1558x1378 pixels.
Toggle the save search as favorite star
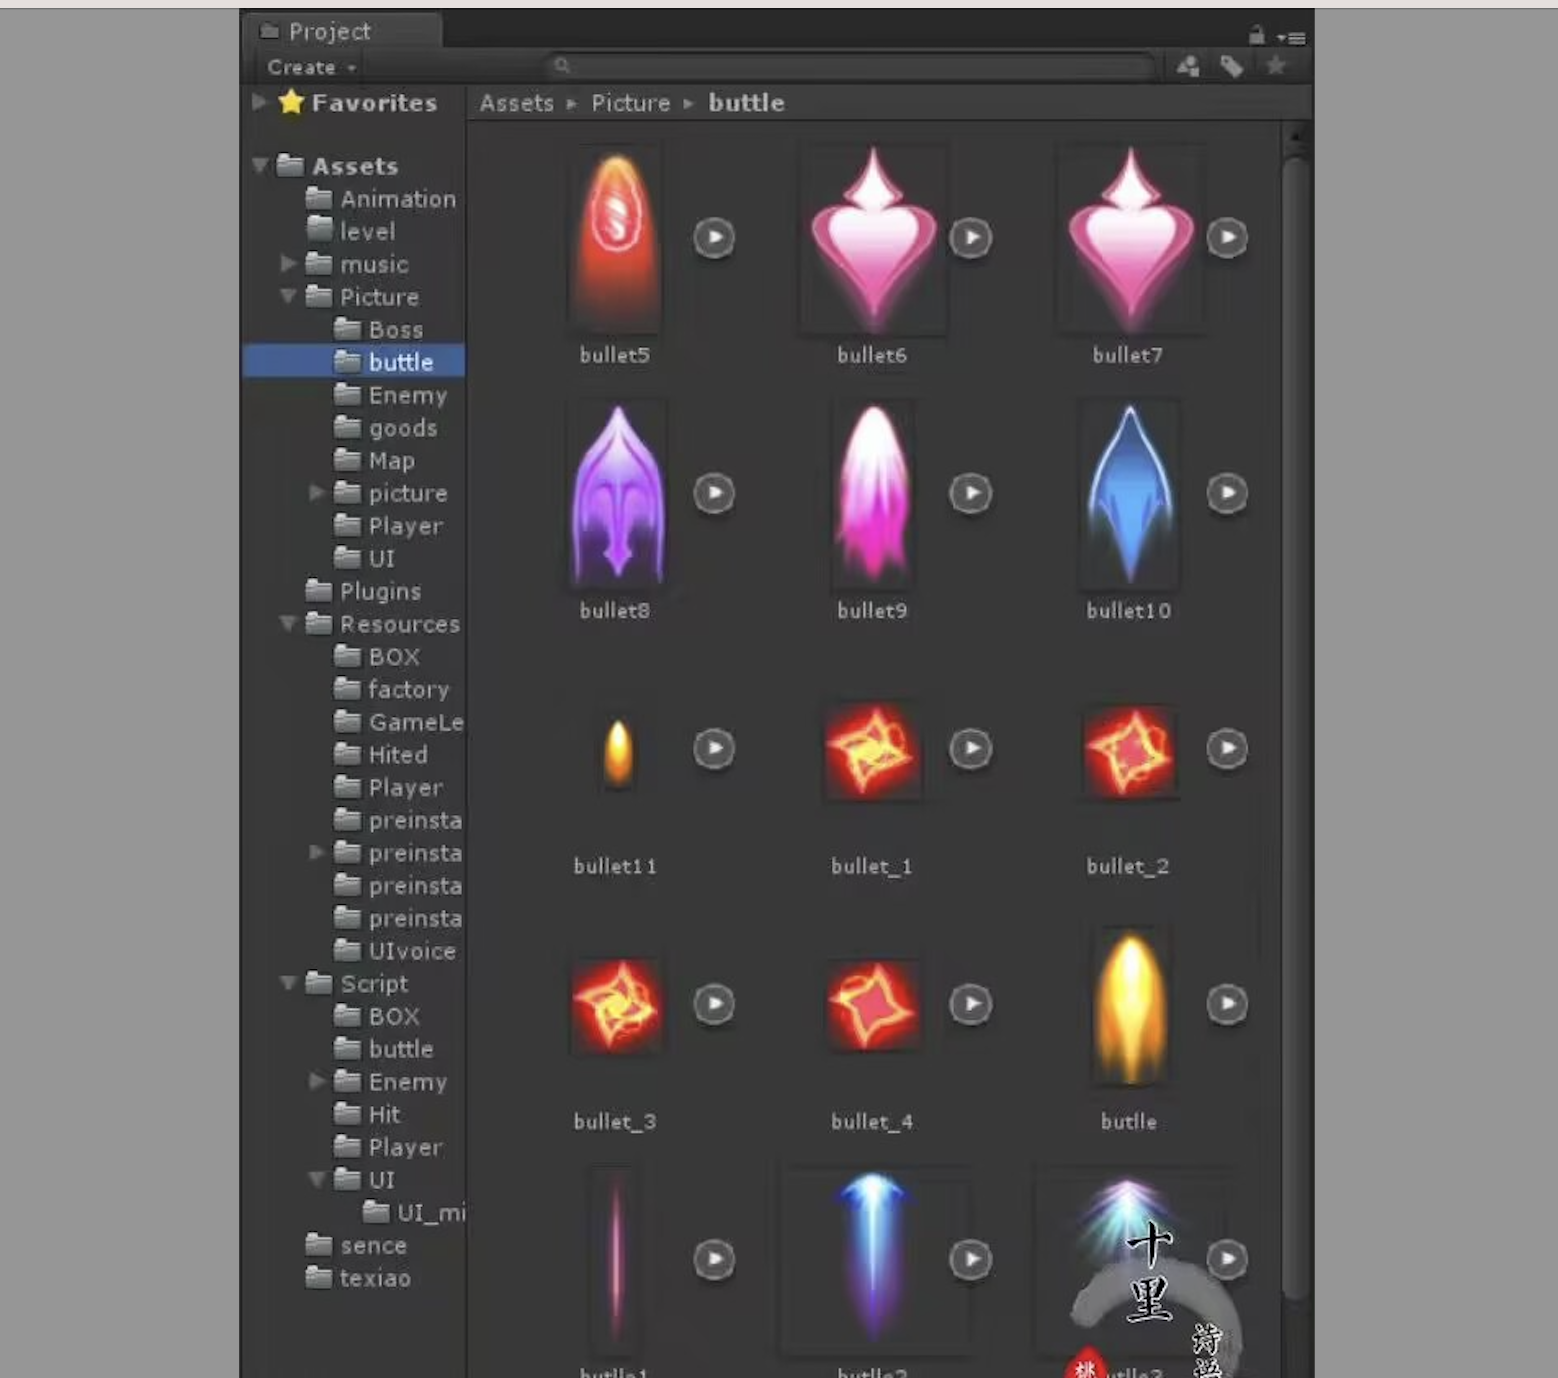[x=1275, y=66]
